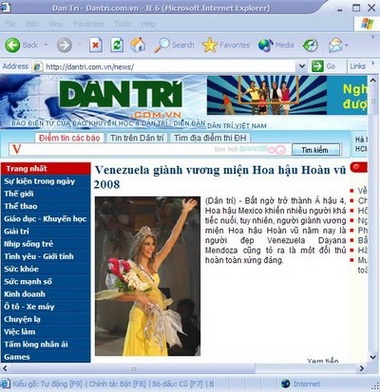Open the File menu
The height and width of the screenshot is (392, 380).
10,24
